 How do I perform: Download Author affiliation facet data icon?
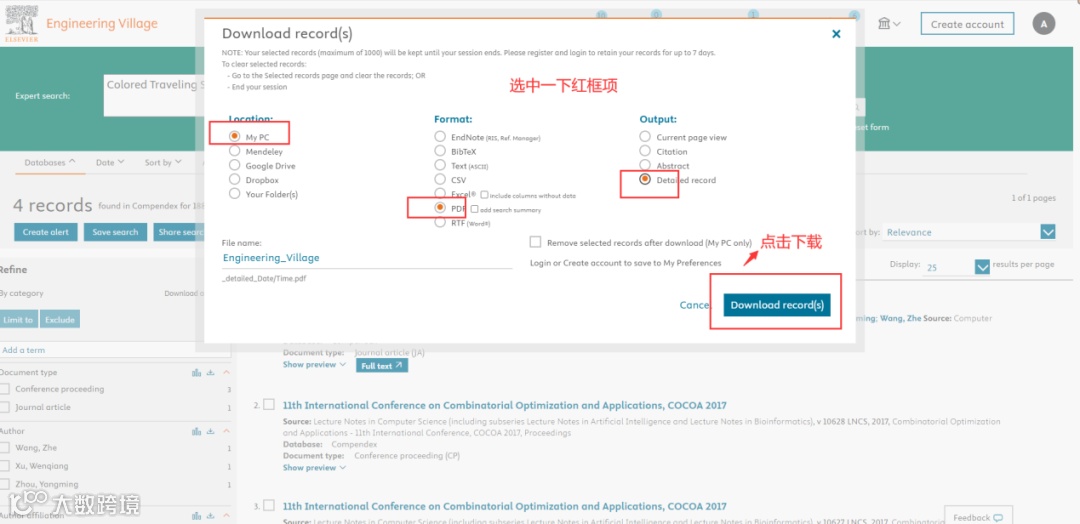[211, 515]
